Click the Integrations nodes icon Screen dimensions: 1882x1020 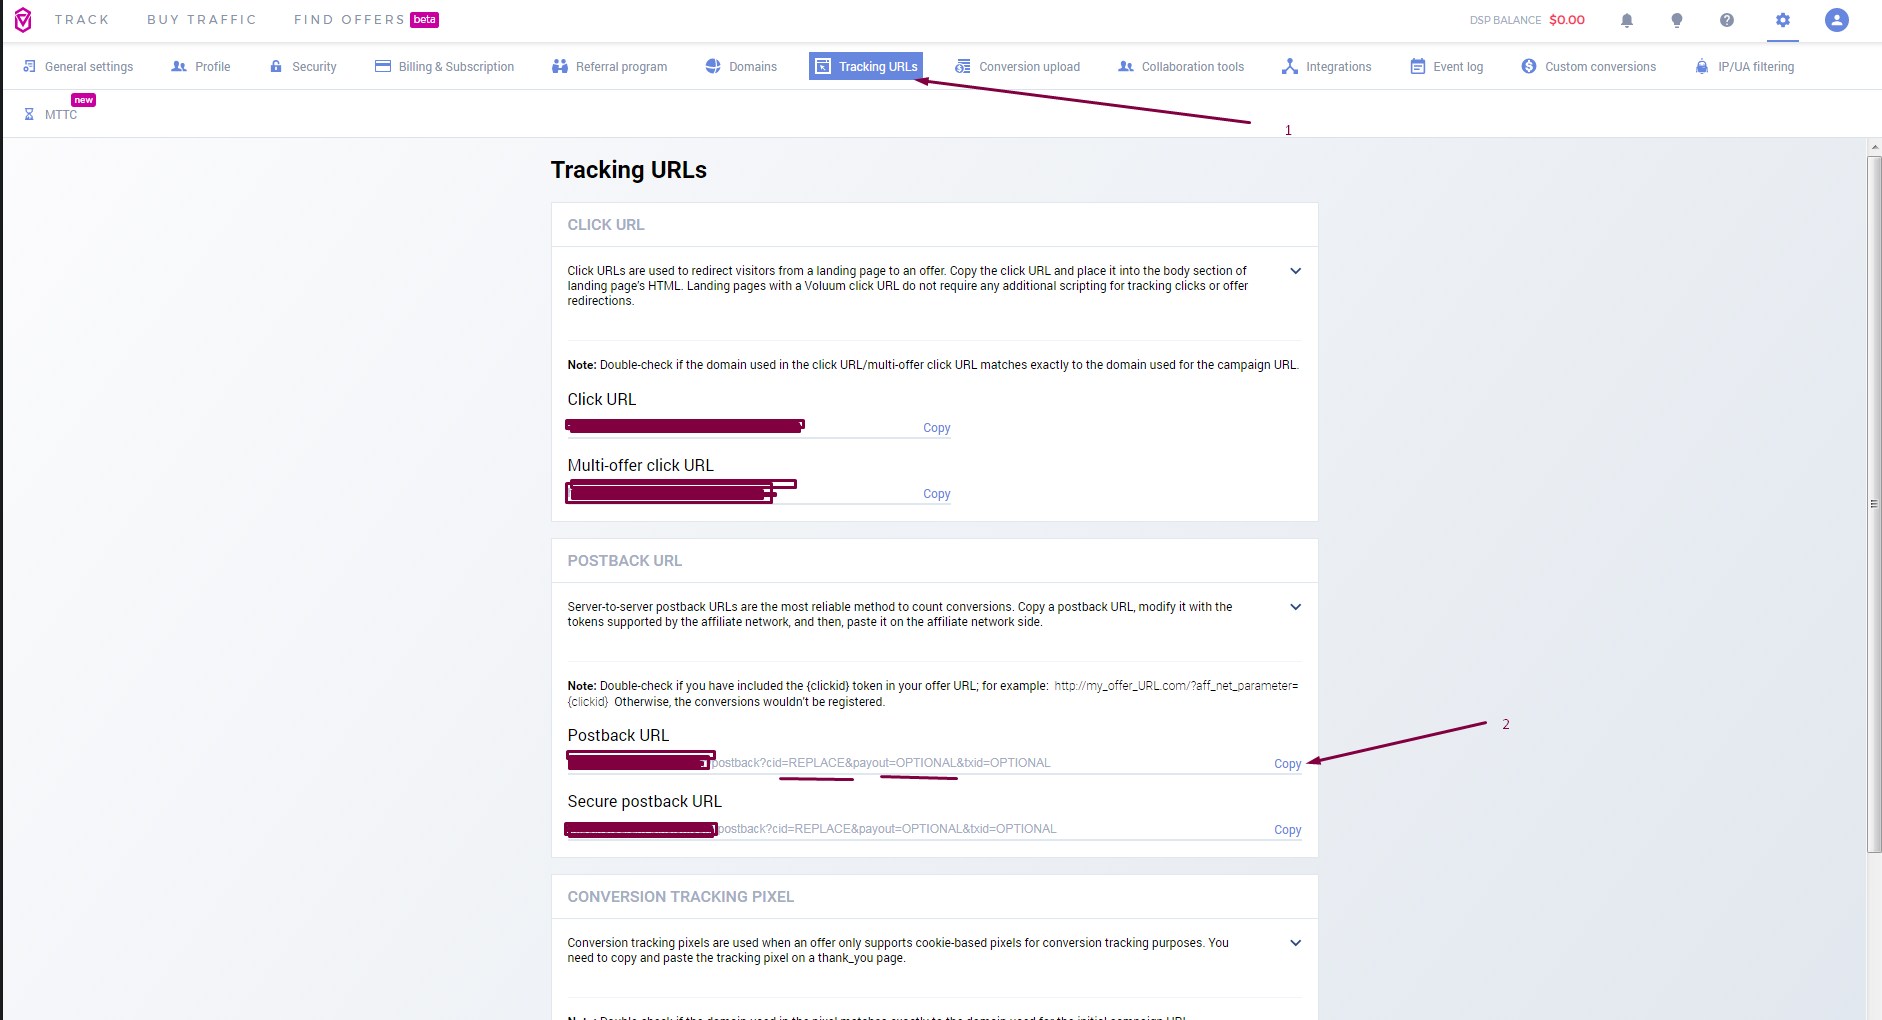tap(1290, 66)
